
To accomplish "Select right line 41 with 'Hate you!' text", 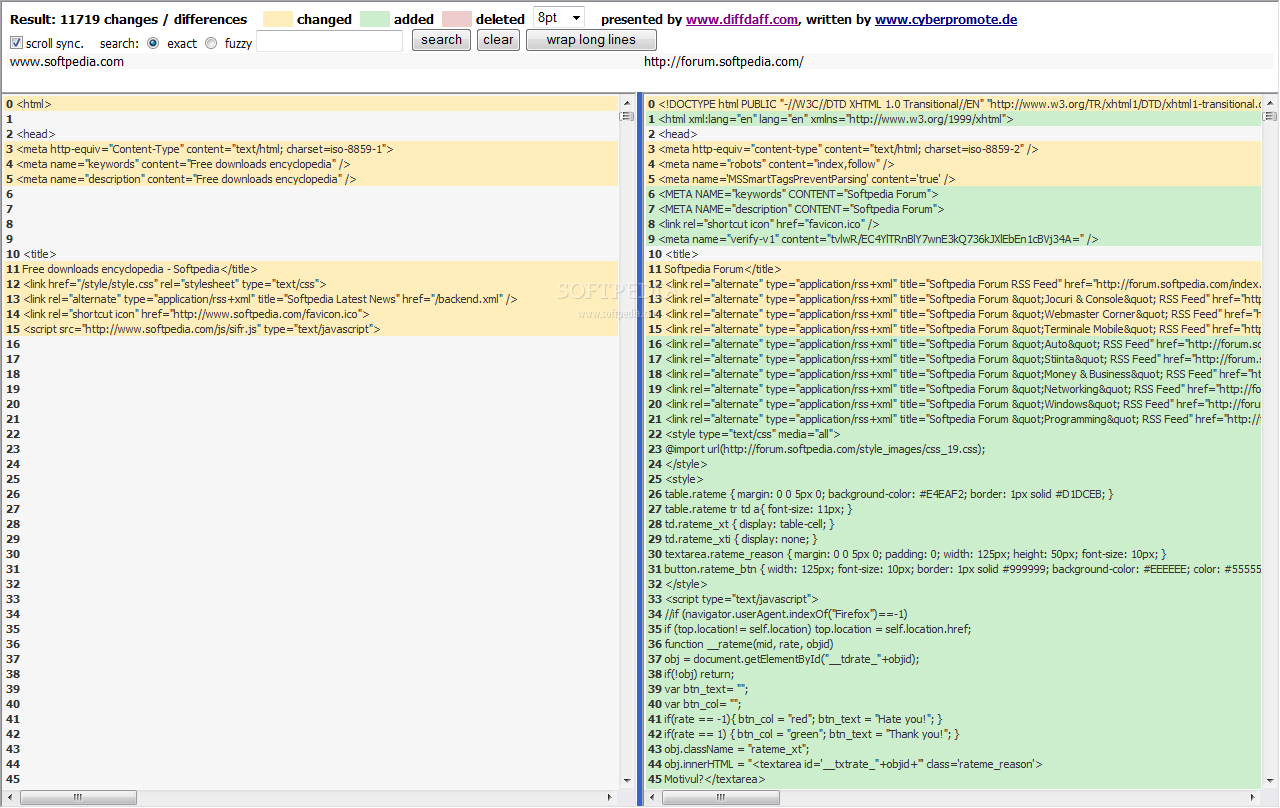I will click(x=953, y=719).
